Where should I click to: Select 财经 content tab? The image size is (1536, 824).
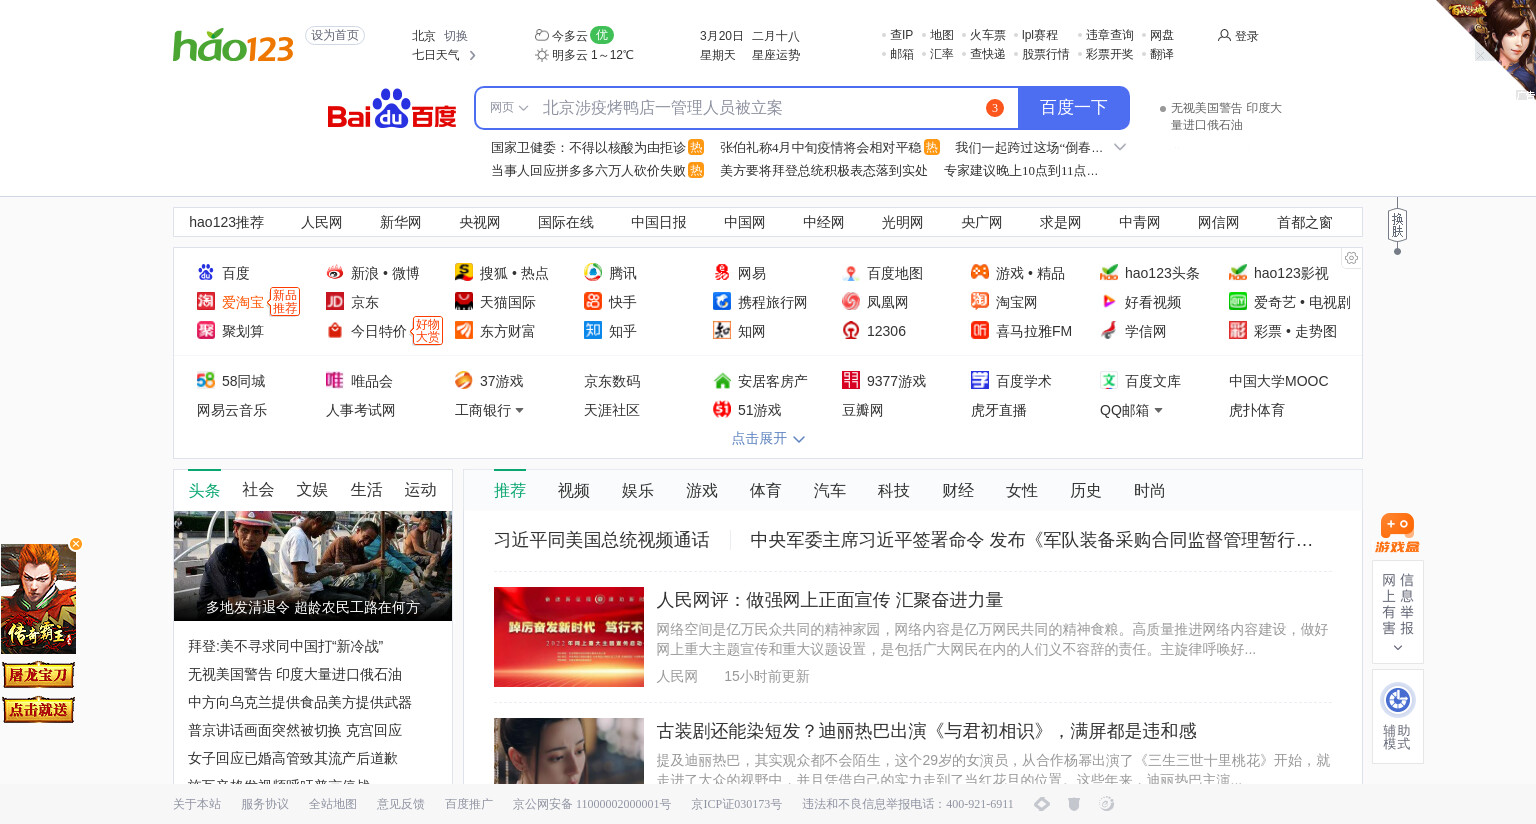pyautogui.click(x=958, y=490)
